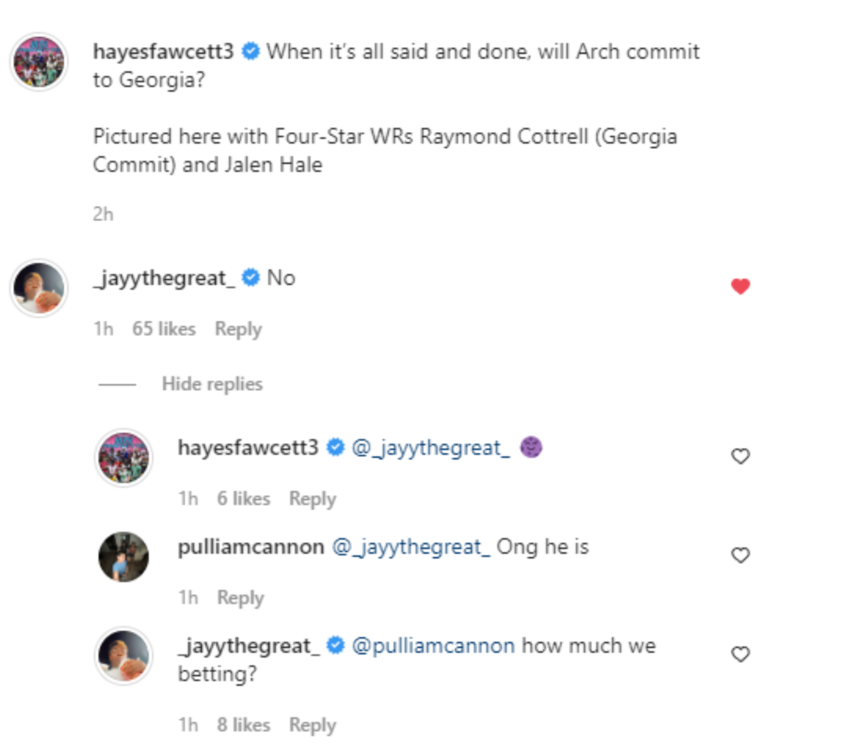Screen dimensions: 862x750
Task: View the 65 likes list
Action: point(164,329)
